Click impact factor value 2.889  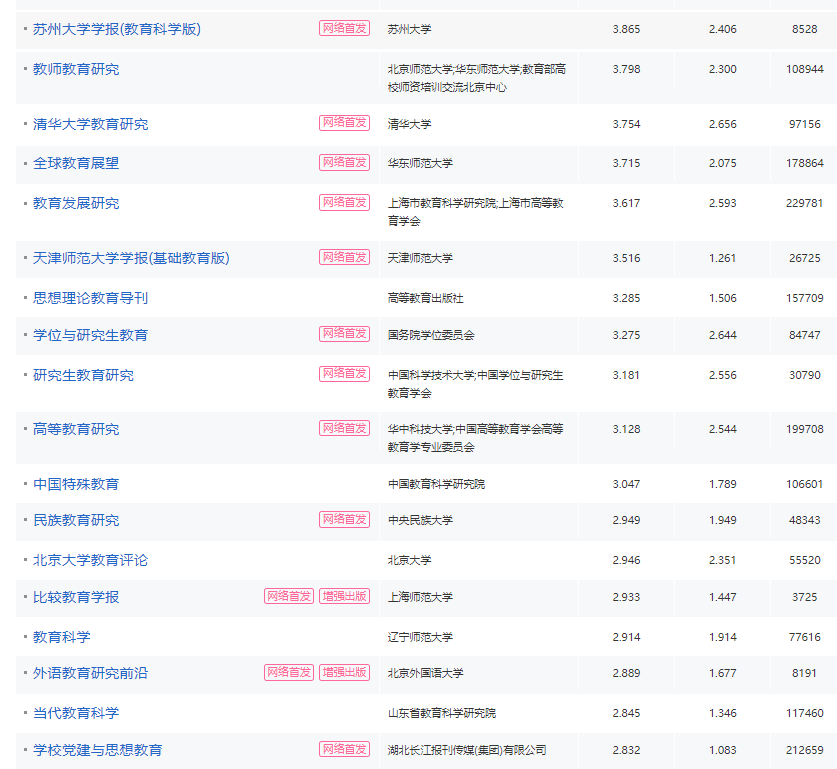pos(626,673)
